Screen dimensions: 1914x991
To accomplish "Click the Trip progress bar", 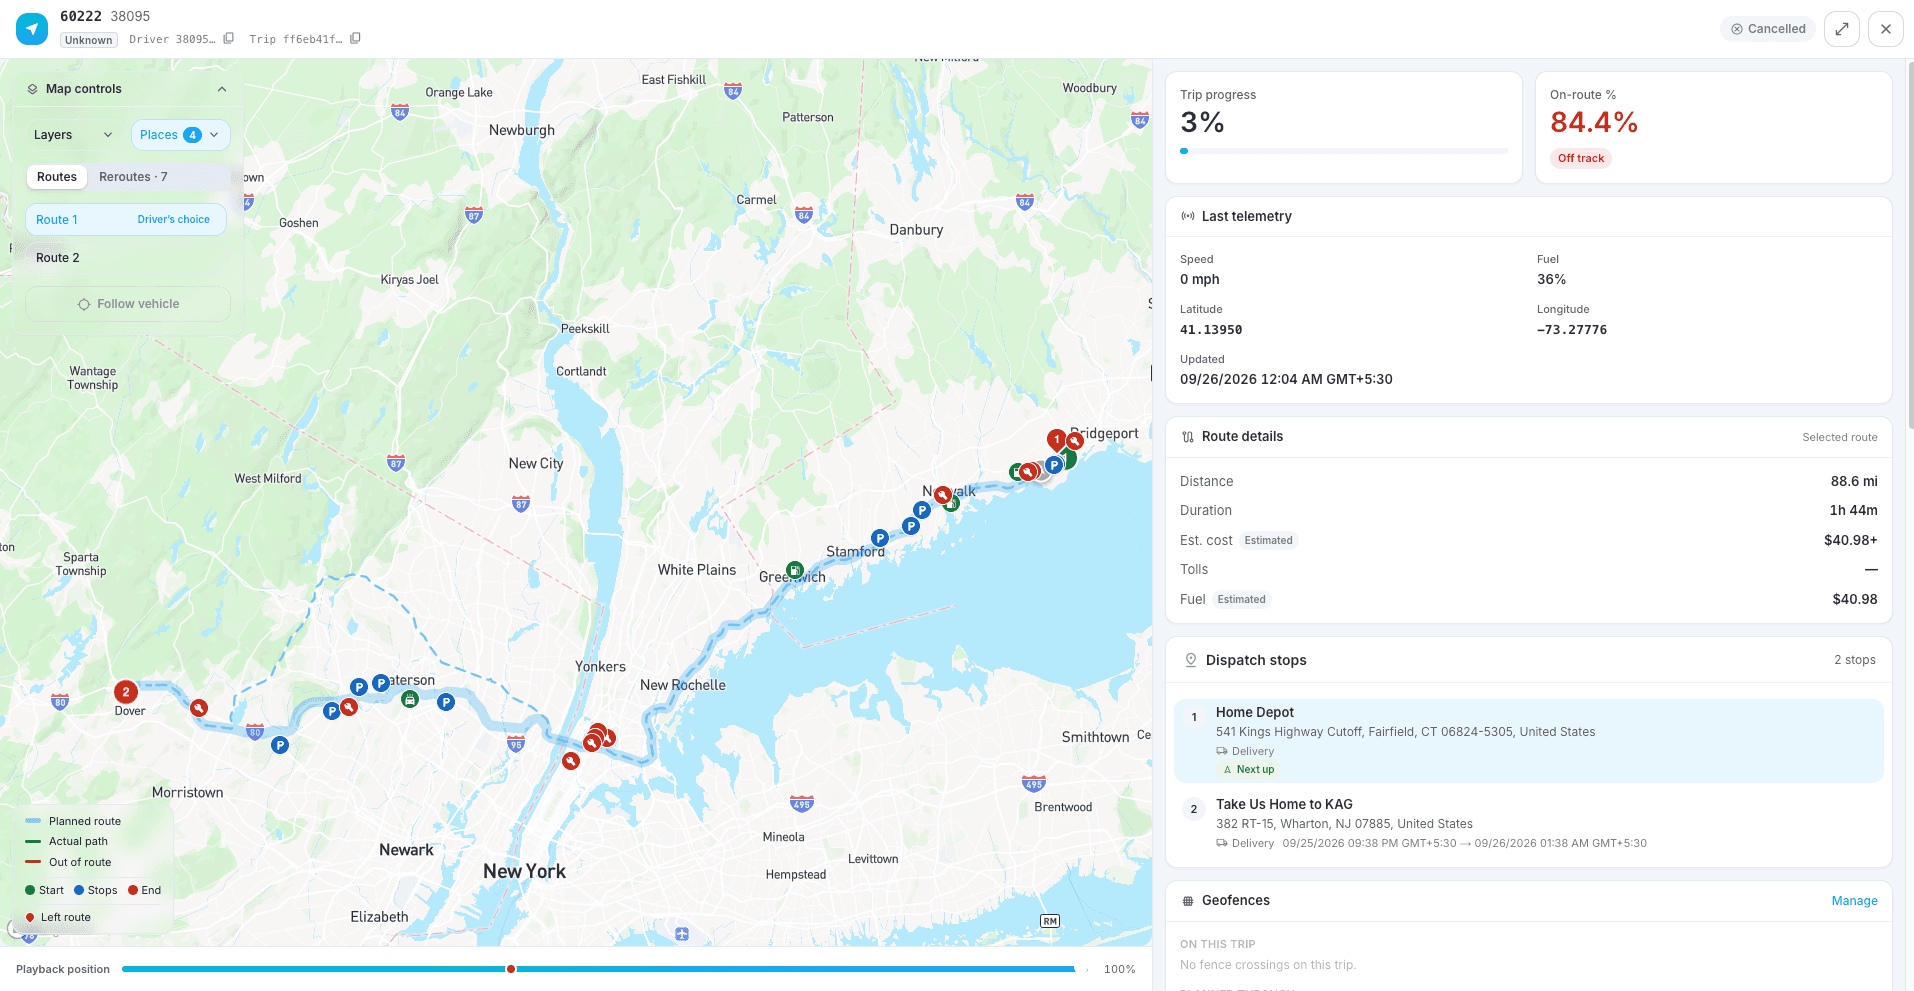I will tap(1344, 151).
